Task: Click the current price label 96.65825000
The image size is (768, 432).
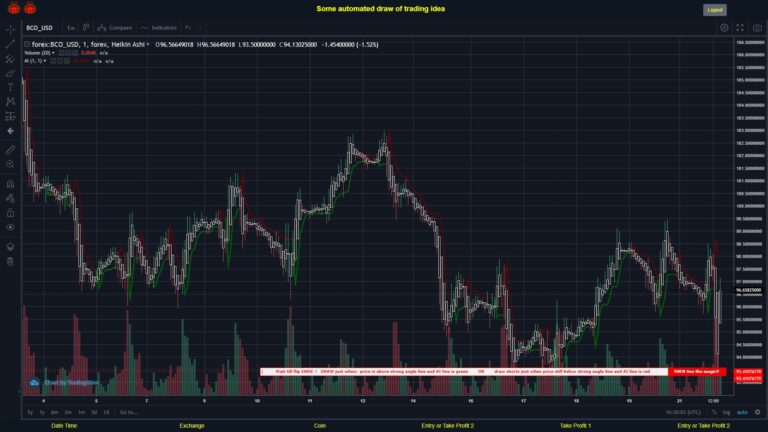Action: click(749, 290)
